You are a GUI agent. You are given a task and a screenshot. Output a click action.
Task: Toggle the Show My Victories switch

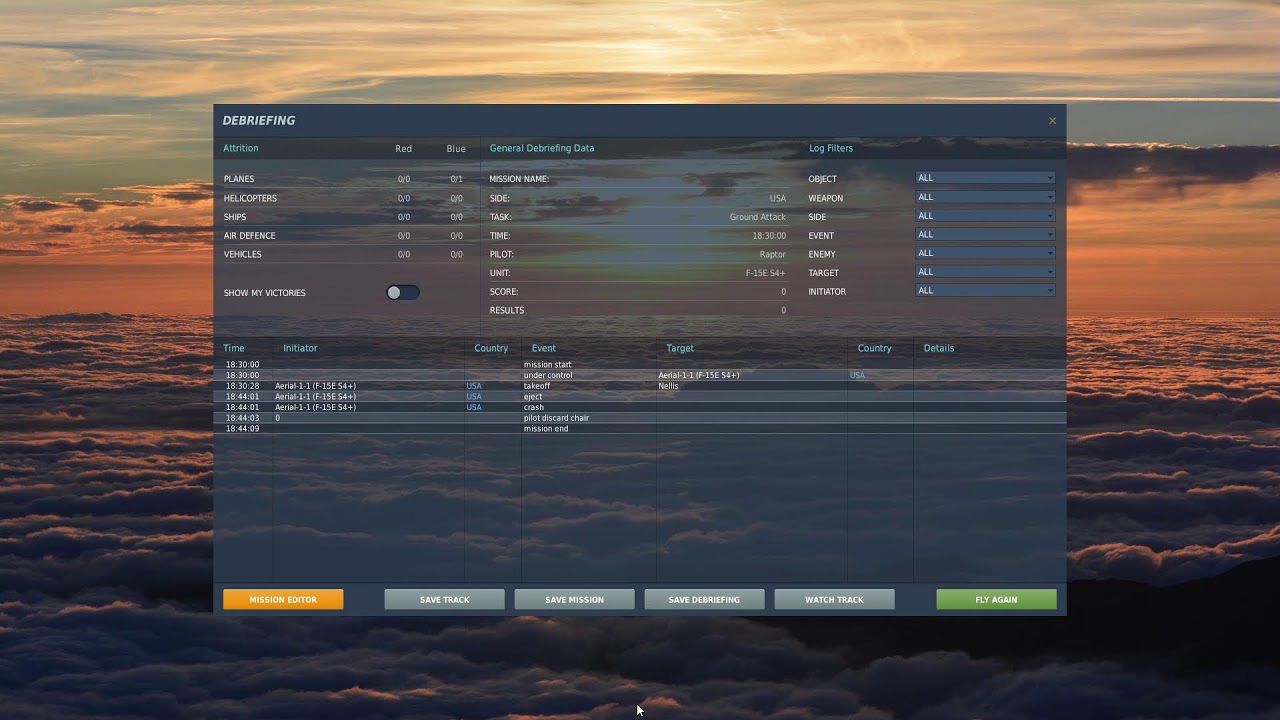pyautogui.click(x=403, y=293)
